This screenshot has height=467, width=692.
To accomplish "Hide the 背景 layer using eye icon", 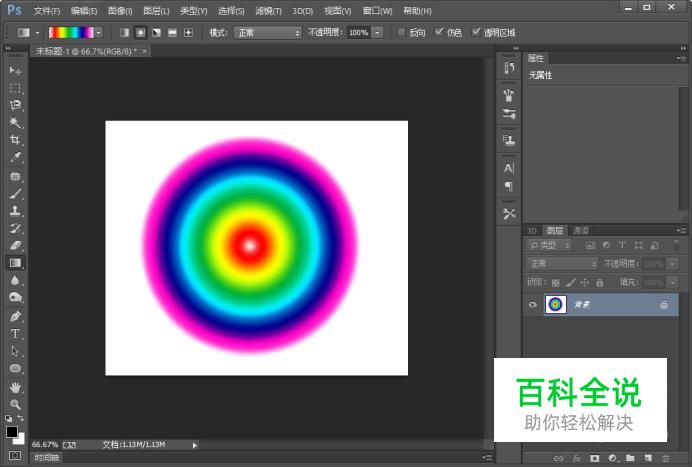I will click(x=532, y=305).
